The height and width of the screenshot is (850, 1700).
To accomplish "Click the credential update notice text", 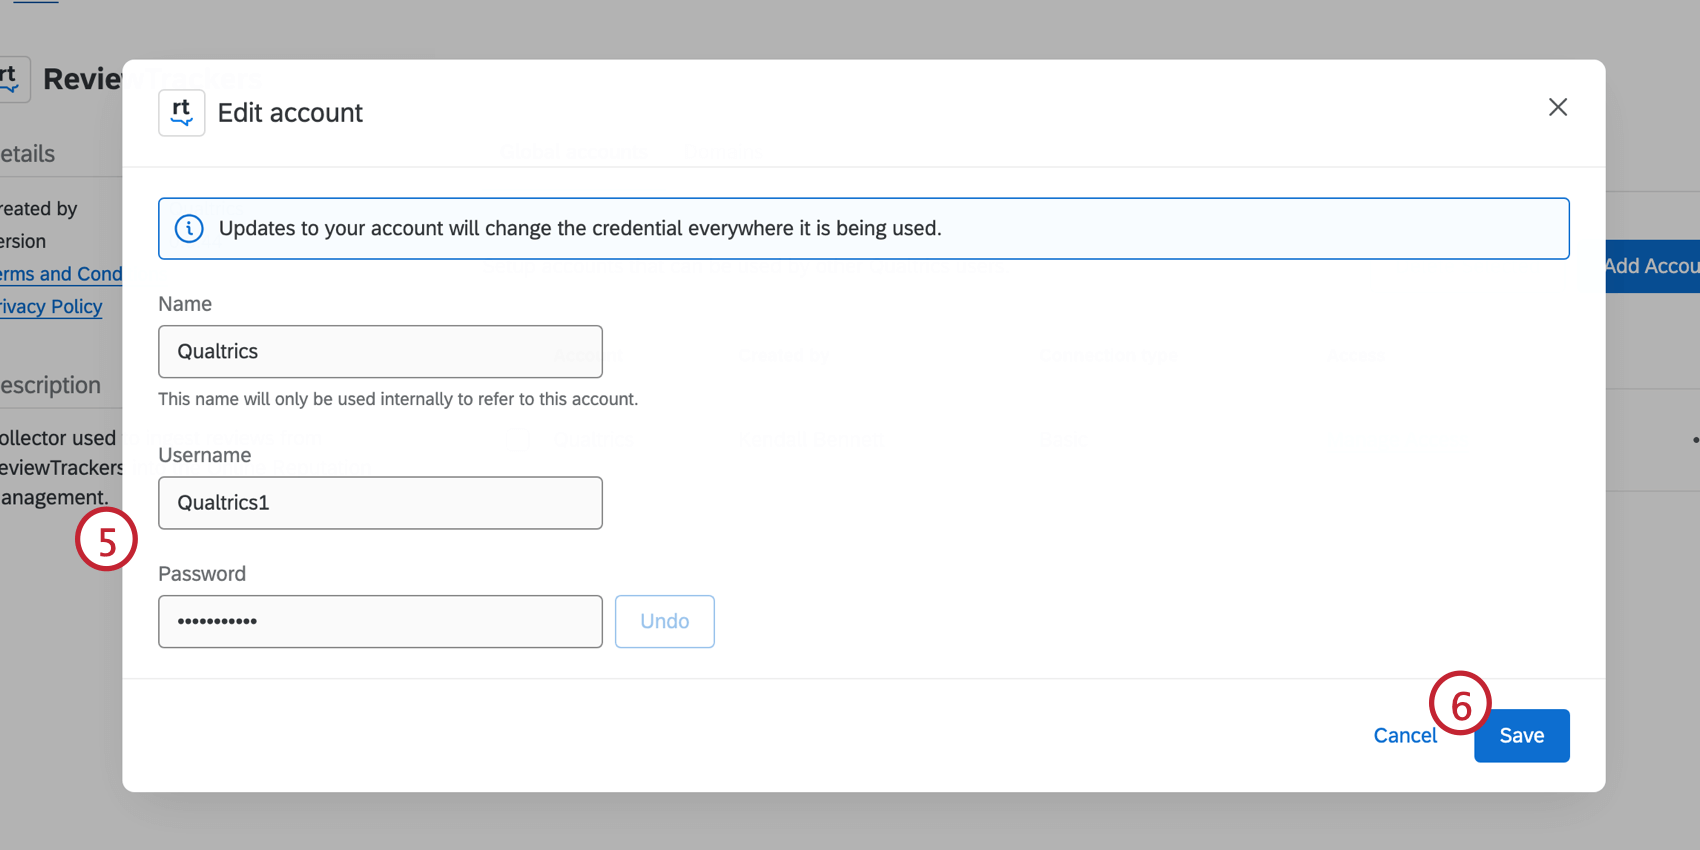I will (580, 229).
